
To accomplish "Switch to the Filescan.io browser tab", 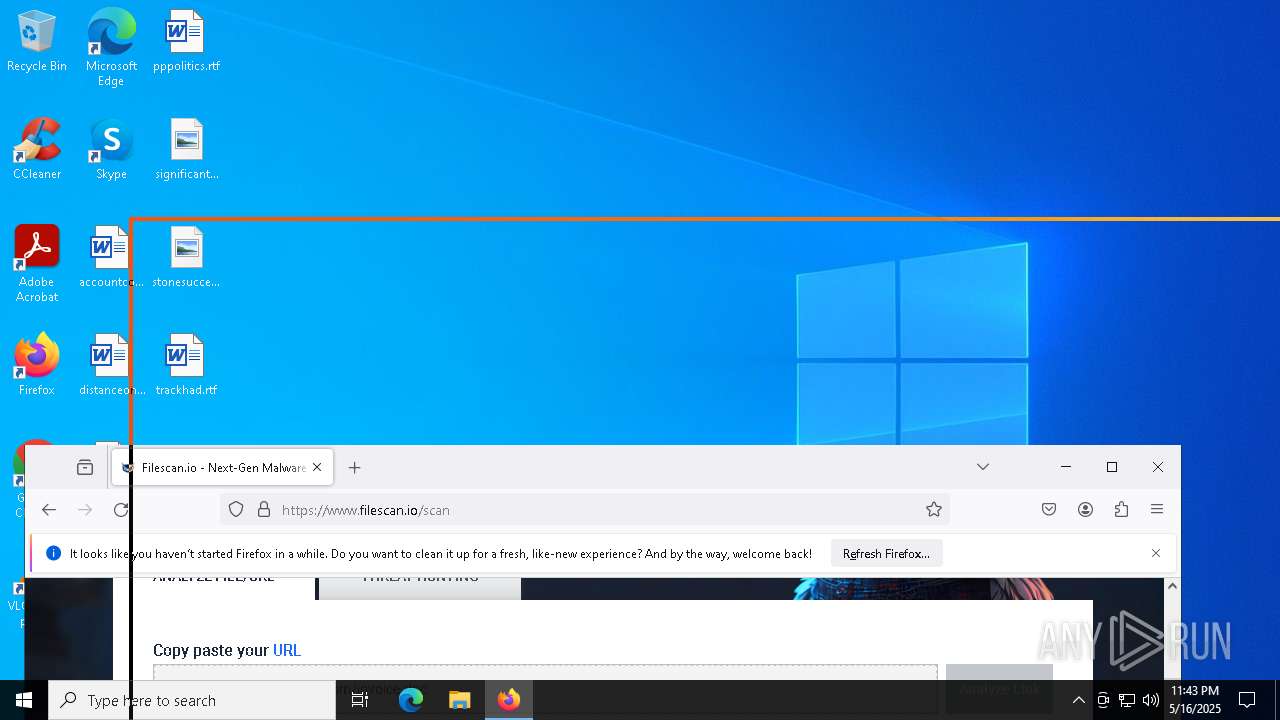I will coord(222,467).
